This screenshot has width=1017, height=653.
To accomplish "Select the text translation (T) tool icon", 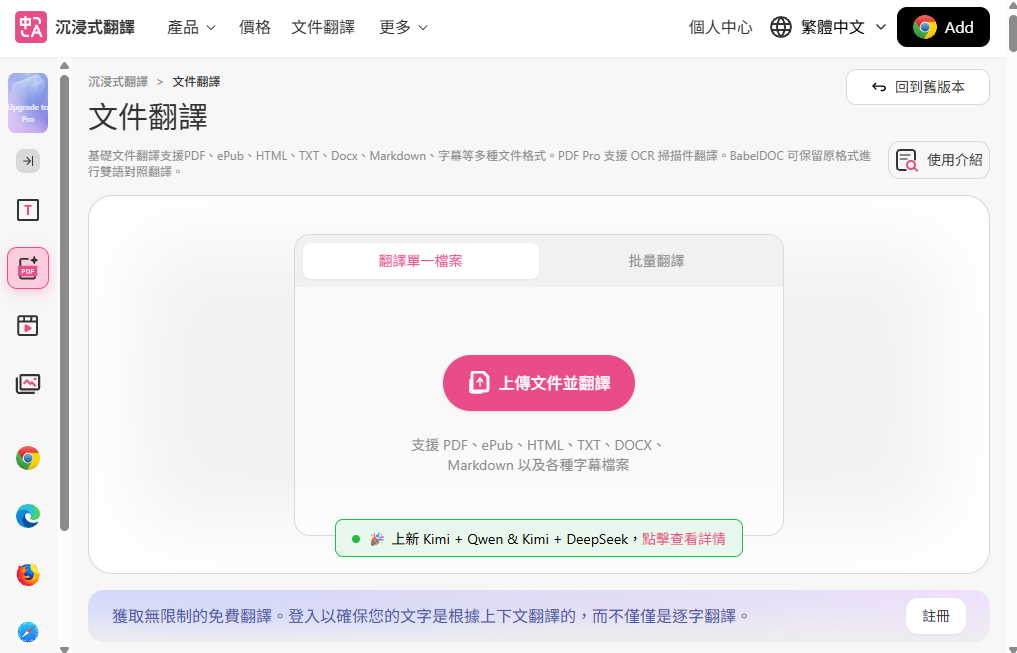I will pos(27,210).
